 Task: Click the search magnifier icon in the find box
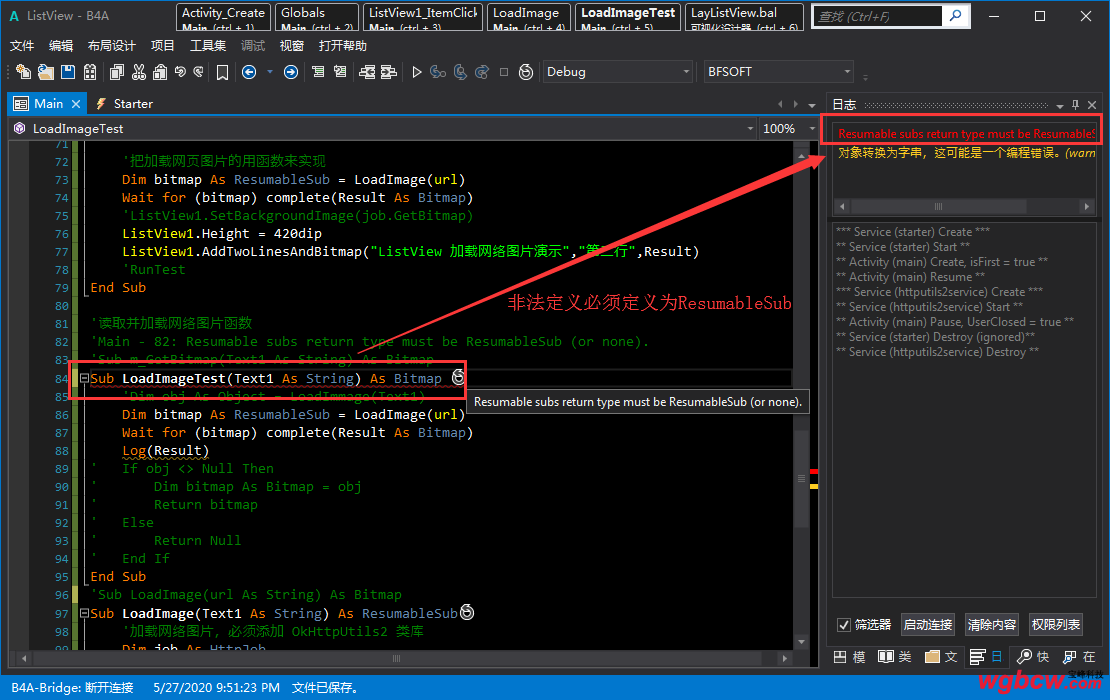point(956,16)
